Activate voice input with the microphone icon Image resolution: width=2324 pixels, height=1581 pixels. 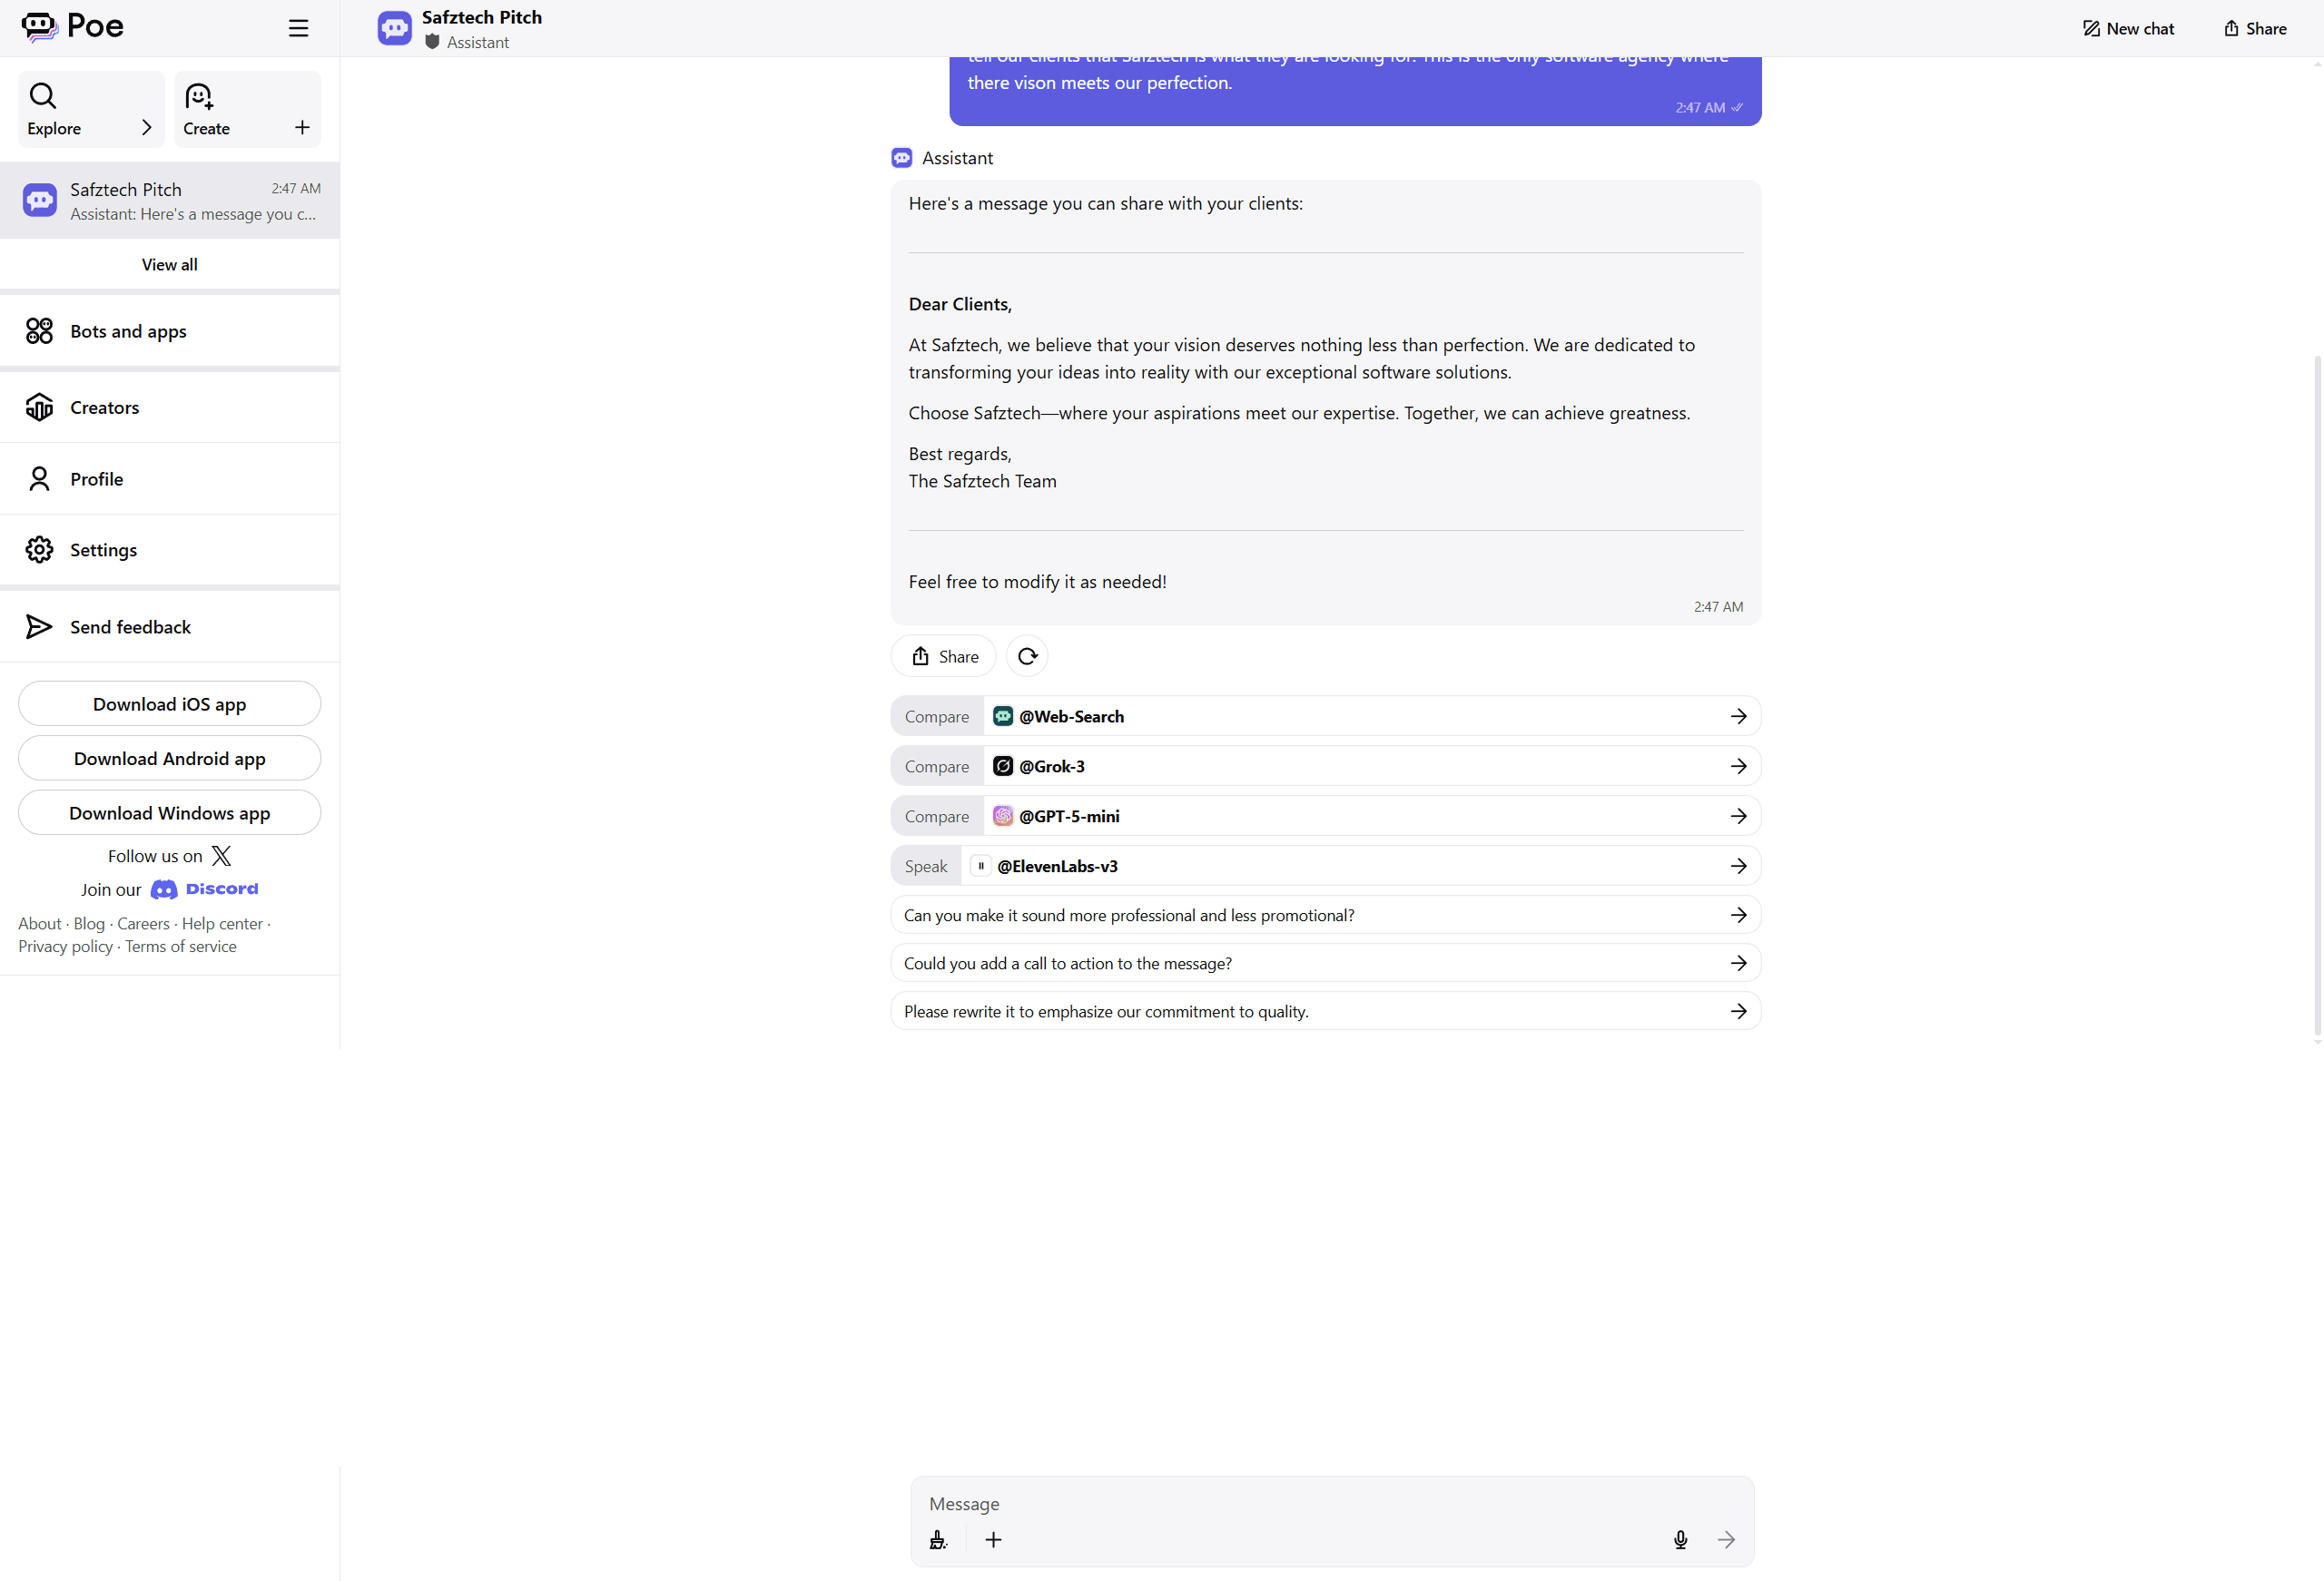(1680, 1540)
